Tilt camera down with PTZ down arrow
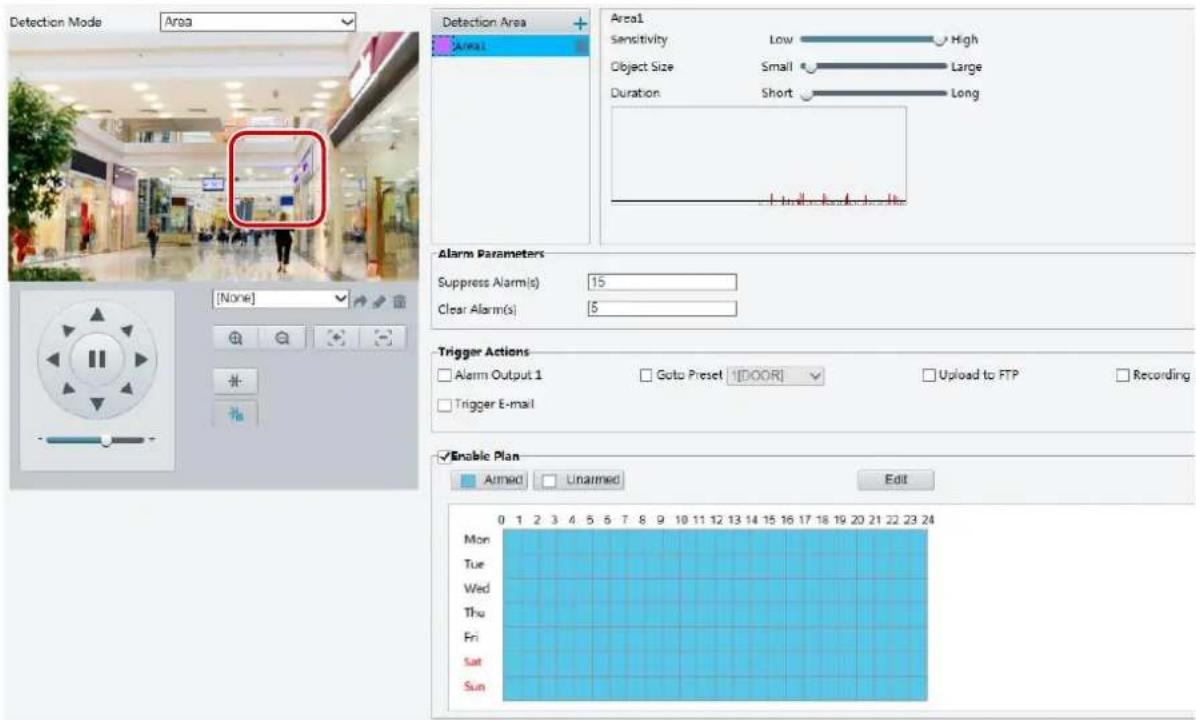The height and width of the screenshot is (720, 1196). pyautogui.click(x=97, y=403)
